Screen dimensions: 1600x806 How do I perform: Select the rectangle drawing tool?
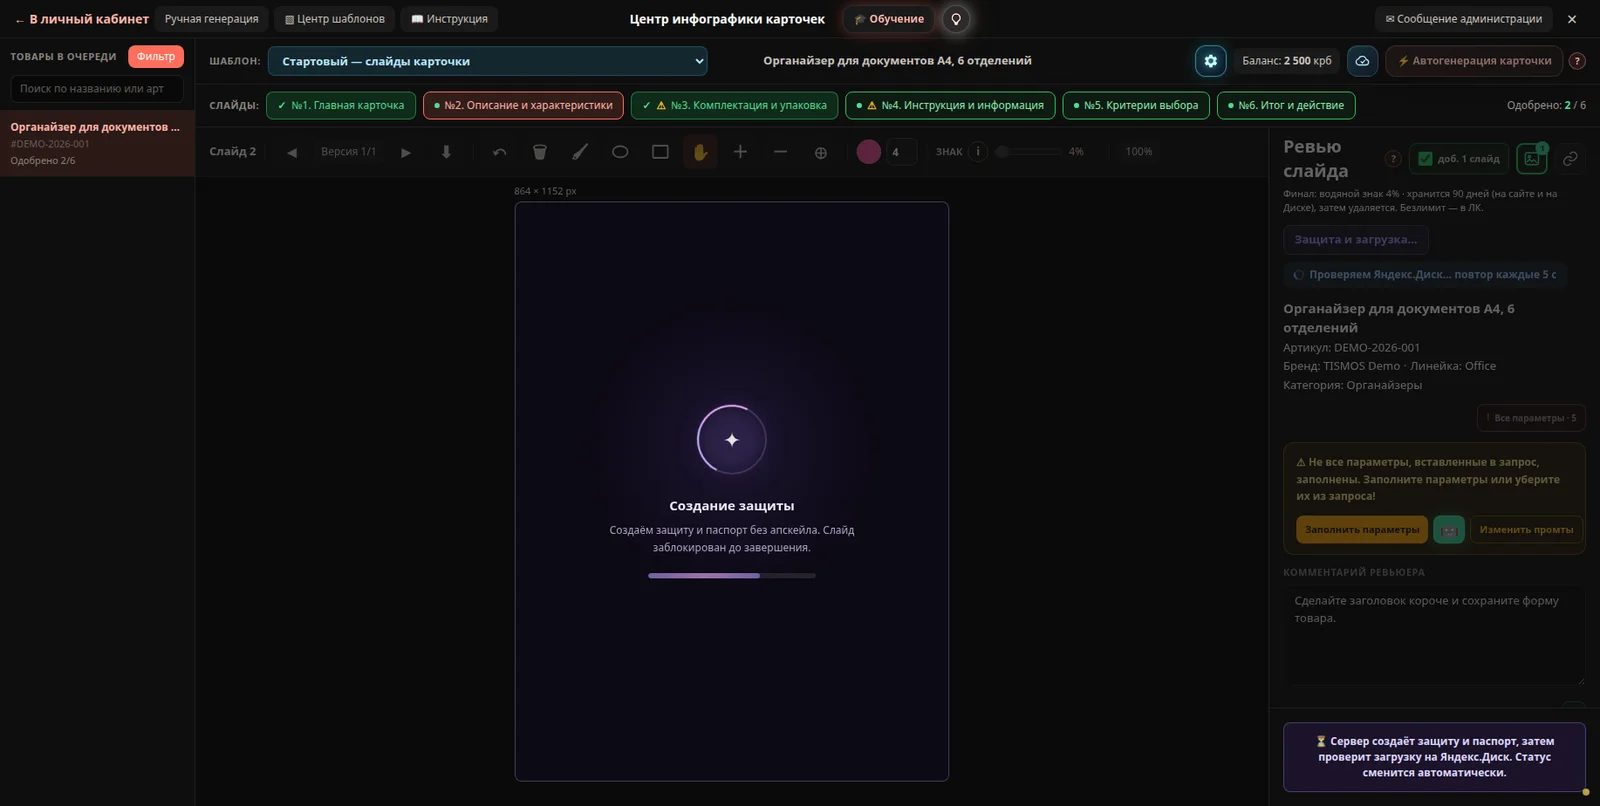click(x=660, y=152)
